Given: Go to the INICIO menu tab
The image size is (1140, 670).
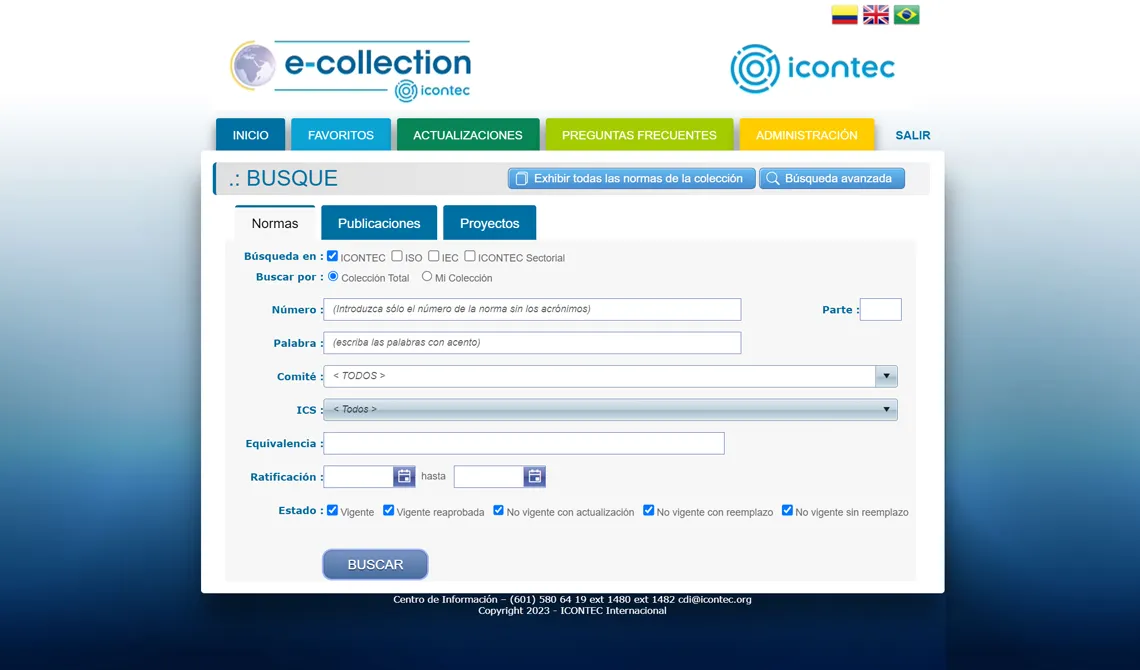Looking at the screenshot, I should (x=250, y=135).
